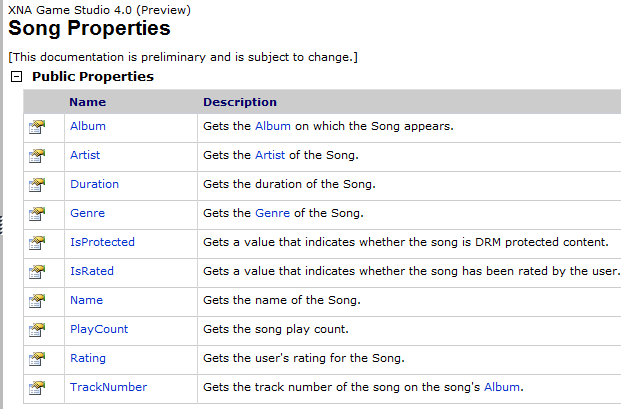This screenshot has height=409, width=621.
Task: Open the Album property link
Action: [88, 126]
